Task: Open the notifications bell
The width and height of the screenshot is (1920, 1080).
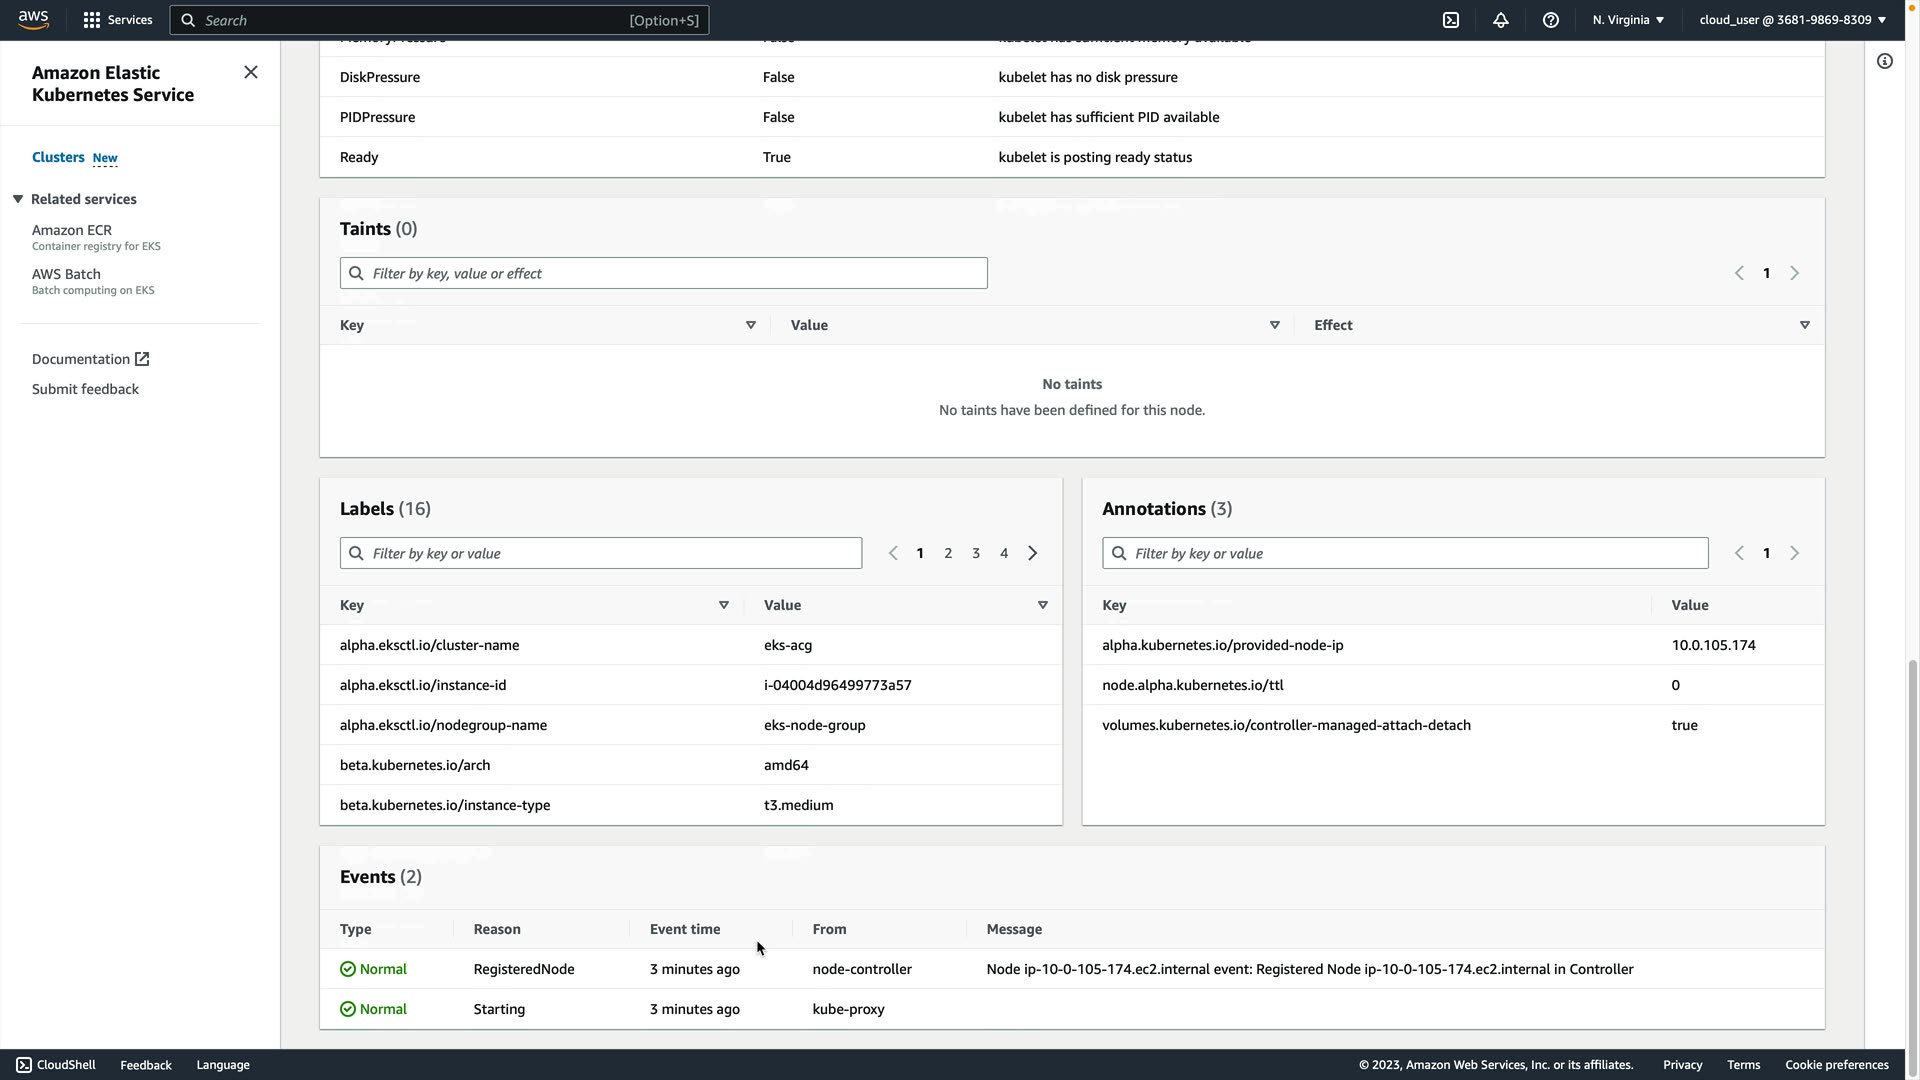Action: click(1501, 20)
